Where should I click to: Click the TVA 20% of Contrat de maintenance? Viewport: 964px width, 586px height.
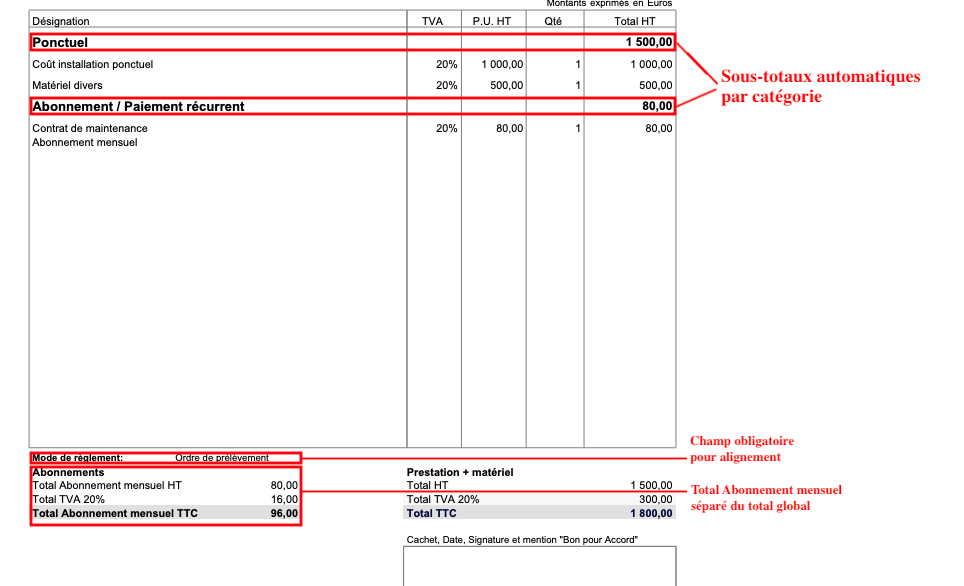click(446, 128)
